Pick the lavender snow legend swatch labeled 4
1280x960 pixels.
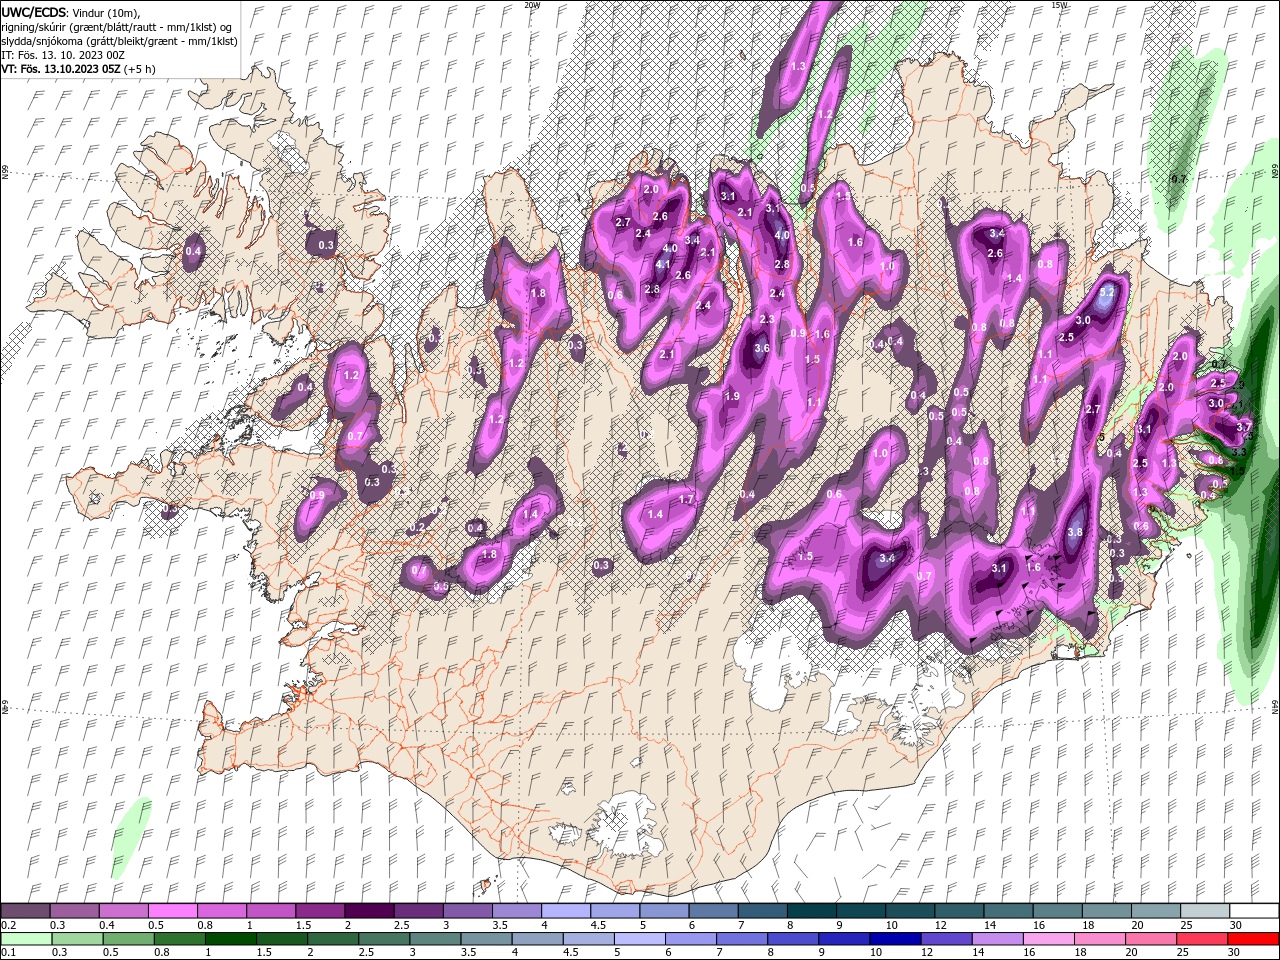pyautogui.click(x=565, y=911)
